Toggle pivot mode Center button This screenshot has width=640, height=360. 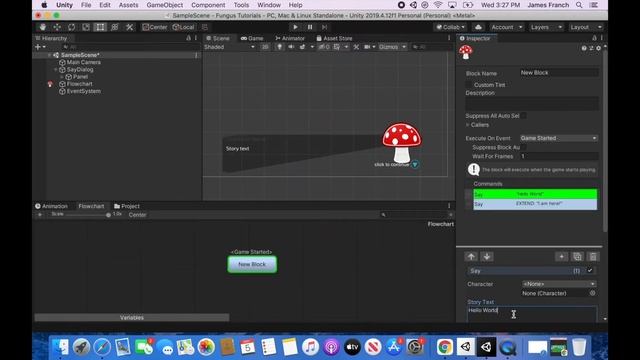click(155, 27)
